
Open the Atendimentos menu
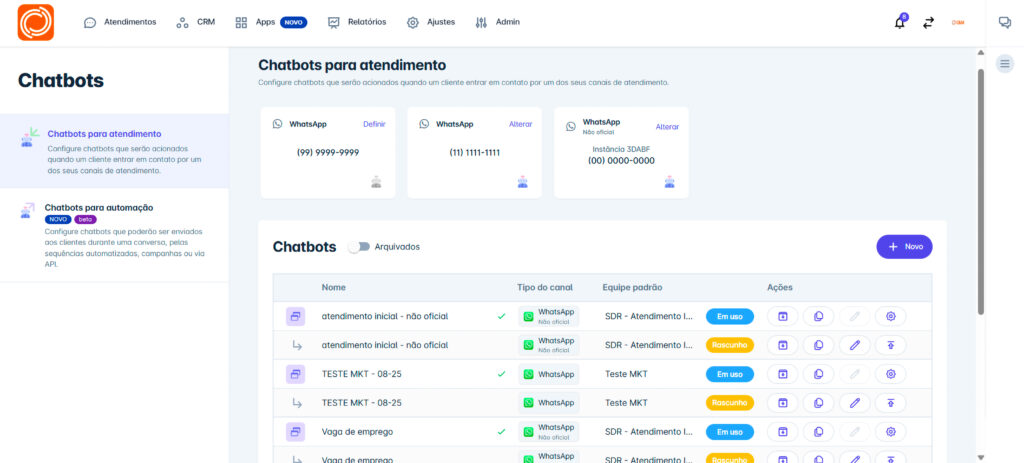click(120, 22)
